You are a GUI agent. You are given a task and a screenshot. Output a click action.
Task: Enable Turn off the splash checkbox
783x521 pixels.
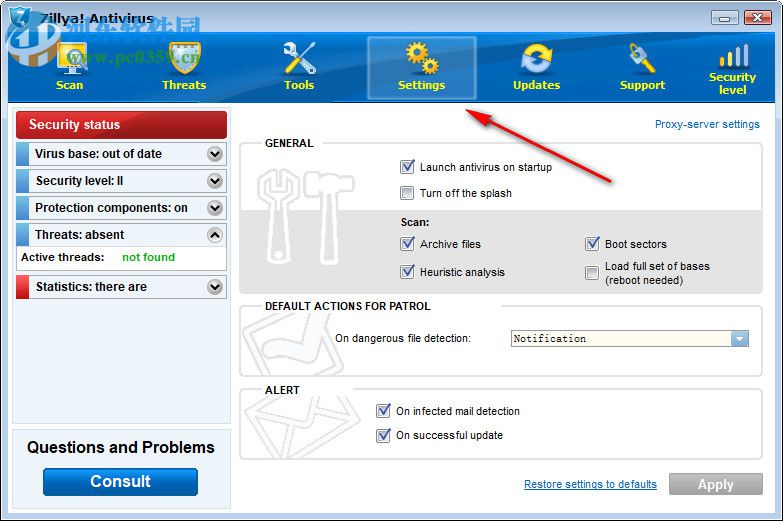(x=407, y=193)
